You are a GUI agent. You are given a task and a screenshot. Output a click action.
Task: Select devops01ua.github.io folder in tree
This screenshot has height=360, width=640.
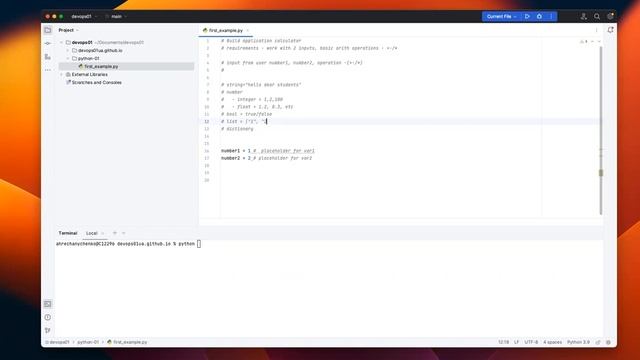click(100, 51)
